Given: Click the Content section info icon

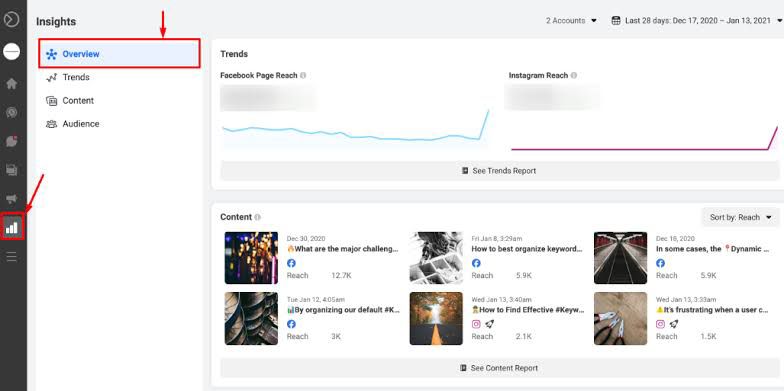Looking at the screenshot, I should click(x=258, y=218).
